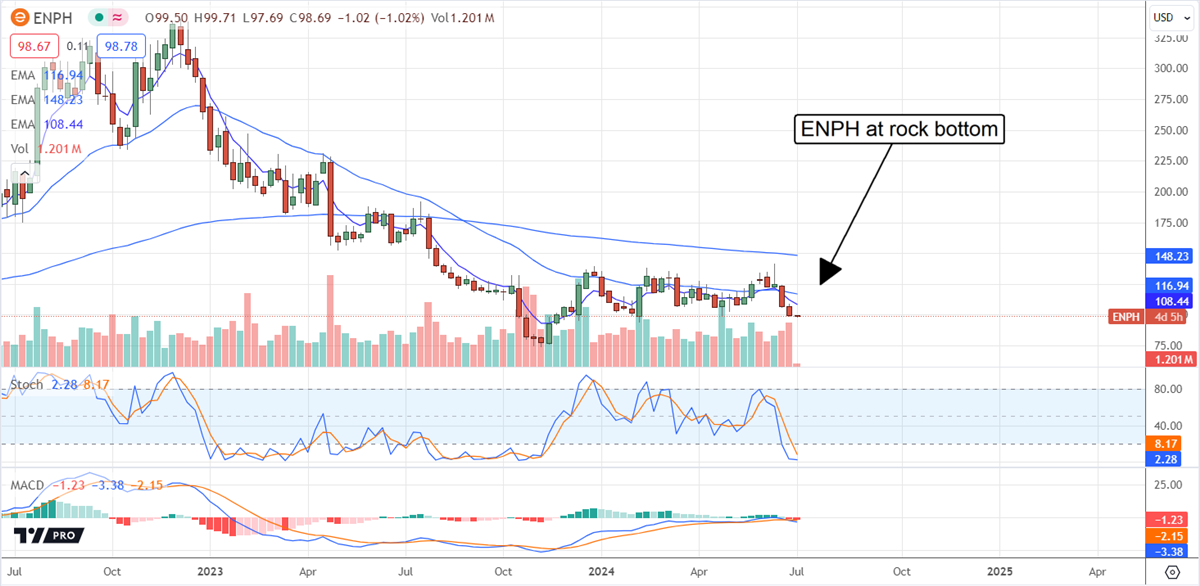Click the 'ENPH at rock bottom' text annotation
Screen dimensions: 1200x586
(898, 129)
